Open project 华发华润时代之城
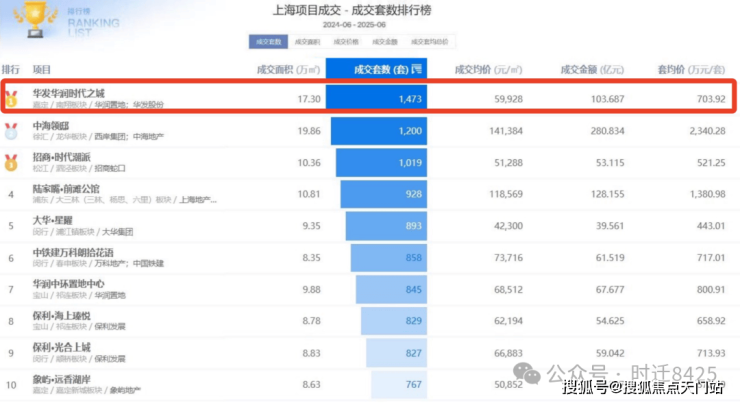This screenshot has height=403, width=740. point(75,92)
